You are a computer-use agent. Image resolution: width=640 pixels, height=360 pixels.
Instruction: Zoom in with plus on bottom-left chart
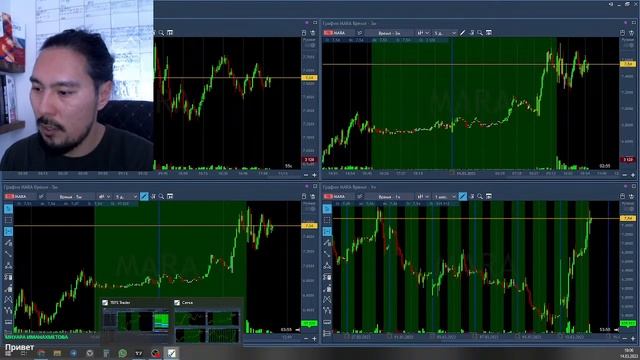coord(314,338)
